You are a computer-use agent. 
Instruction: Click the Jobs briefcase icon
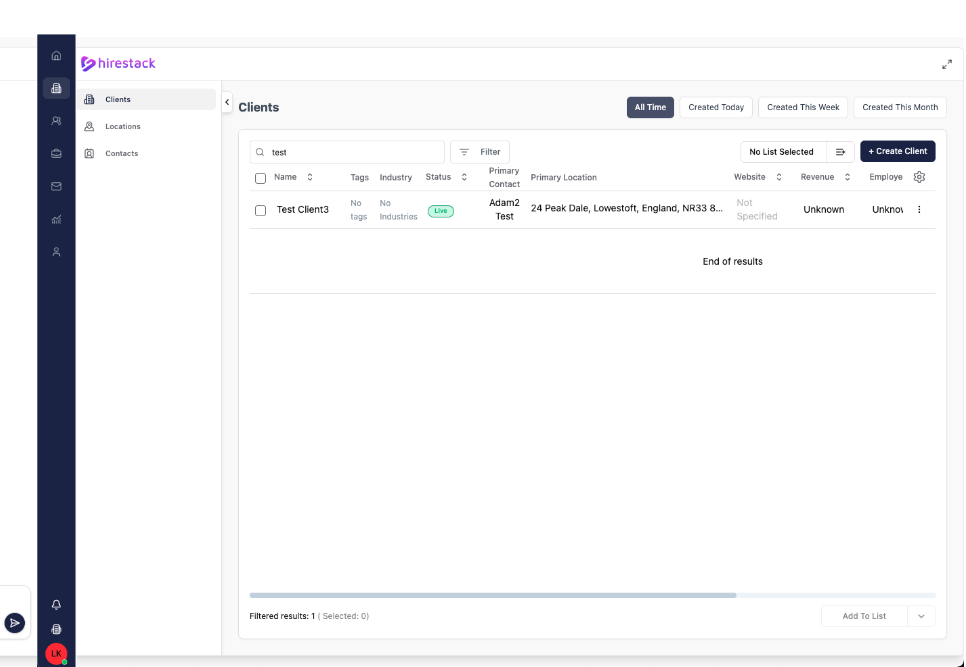(x=56, y=153)
